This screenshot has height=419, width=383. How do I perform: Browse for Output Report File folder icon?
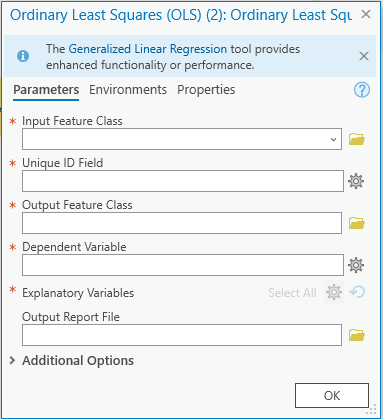(x=357, y=335)
